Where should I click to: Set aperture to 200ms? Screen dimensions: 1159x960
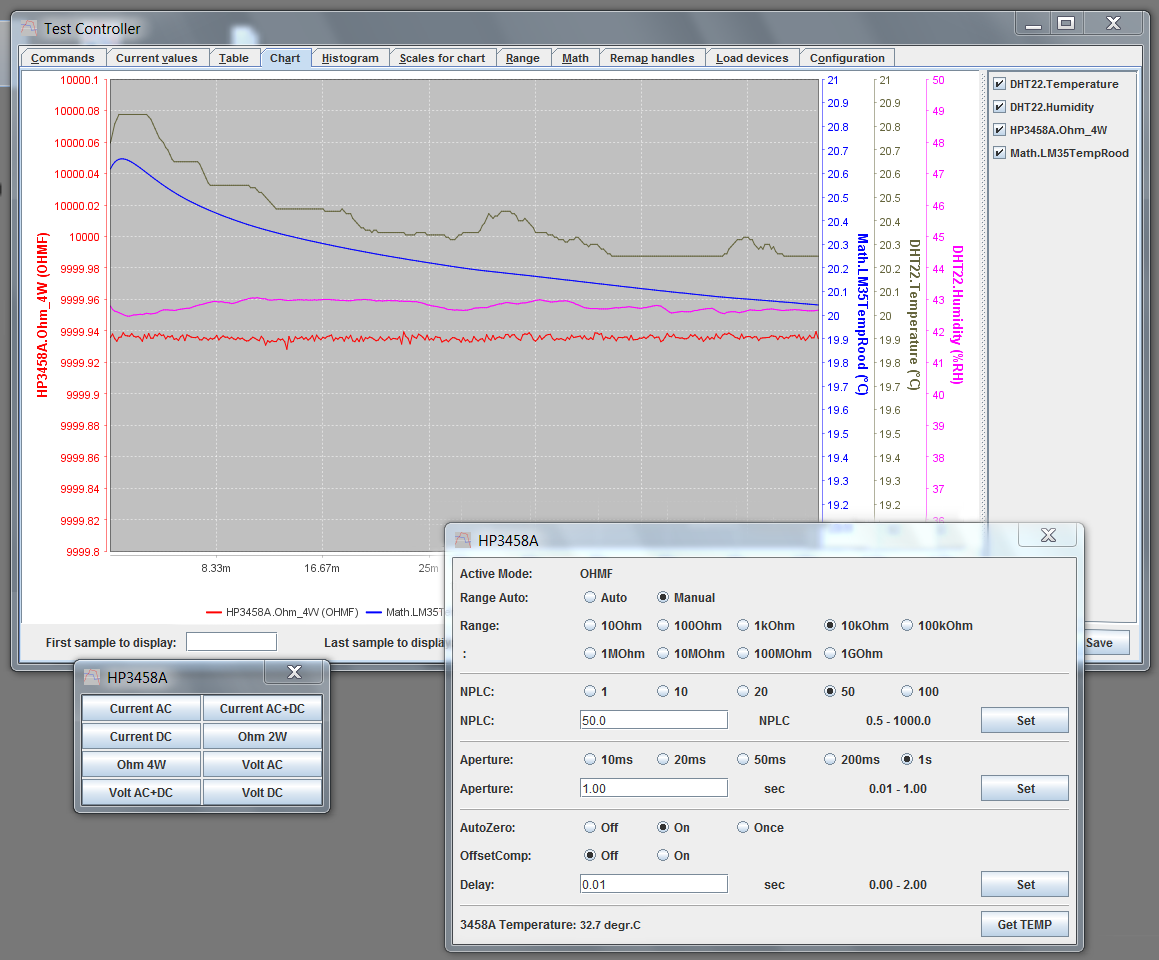(x=829, y=760)
